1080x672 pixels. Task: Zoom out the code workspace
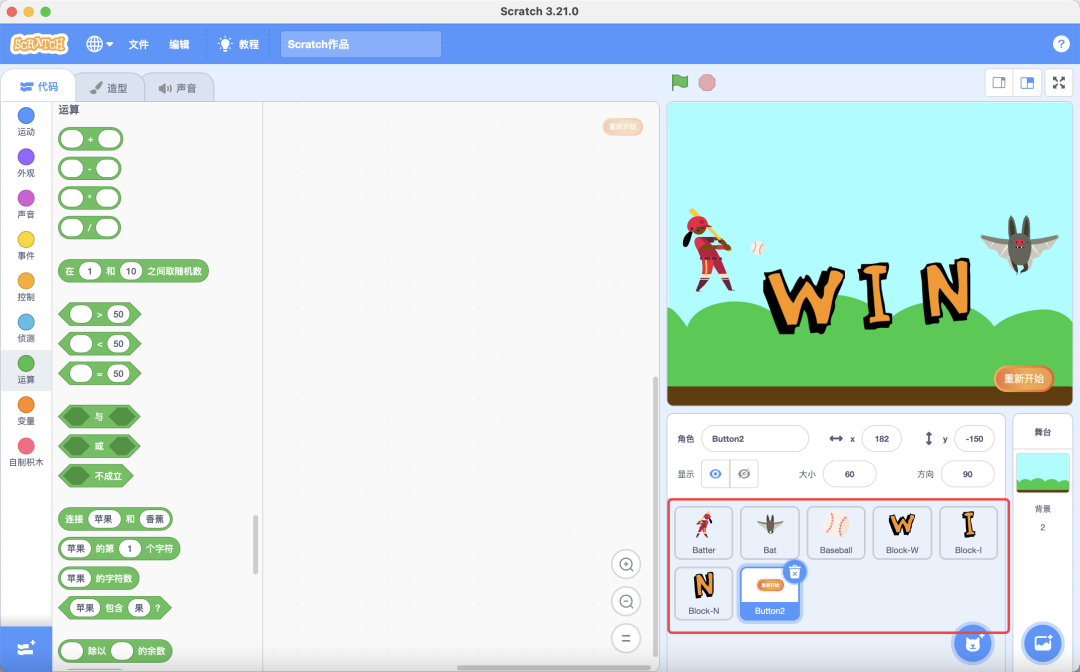(626, 601)
